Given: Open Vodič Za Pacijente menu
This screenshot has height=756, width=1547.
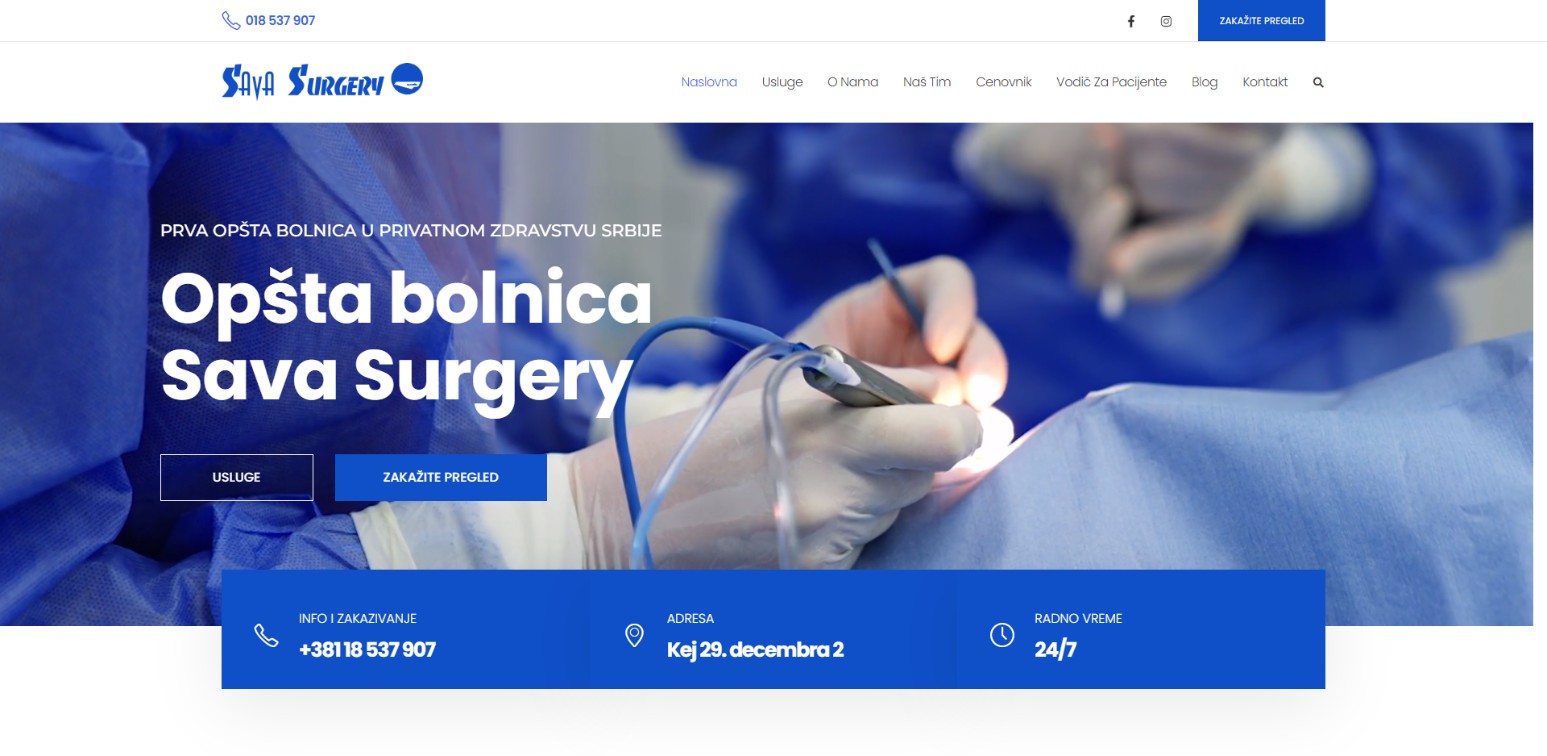Looking at the screenshot, I should pyautogui.click(x=1111, y=82).
